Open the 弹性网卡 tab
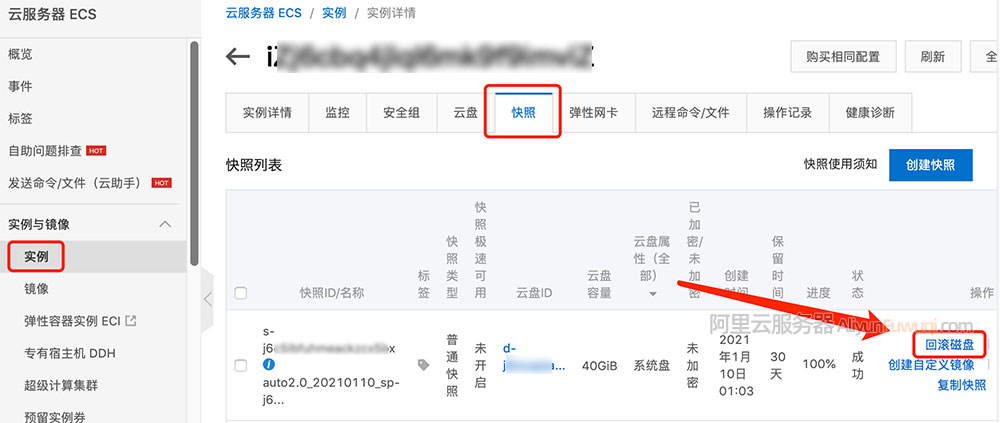1000x423 pixels. [x=593, y=113]
